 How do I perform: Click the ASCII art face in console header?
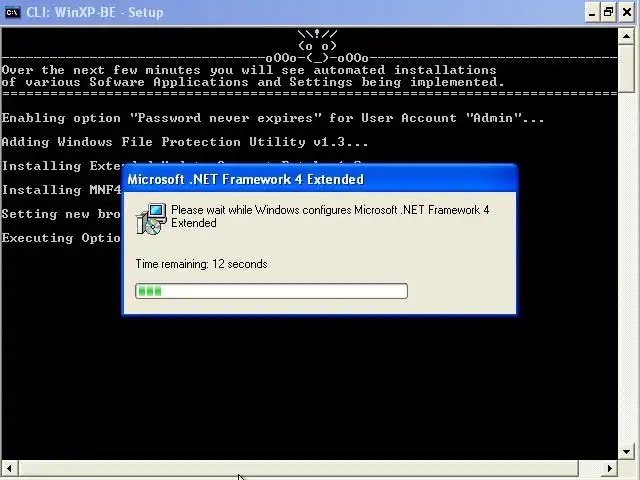click(317, 46)
